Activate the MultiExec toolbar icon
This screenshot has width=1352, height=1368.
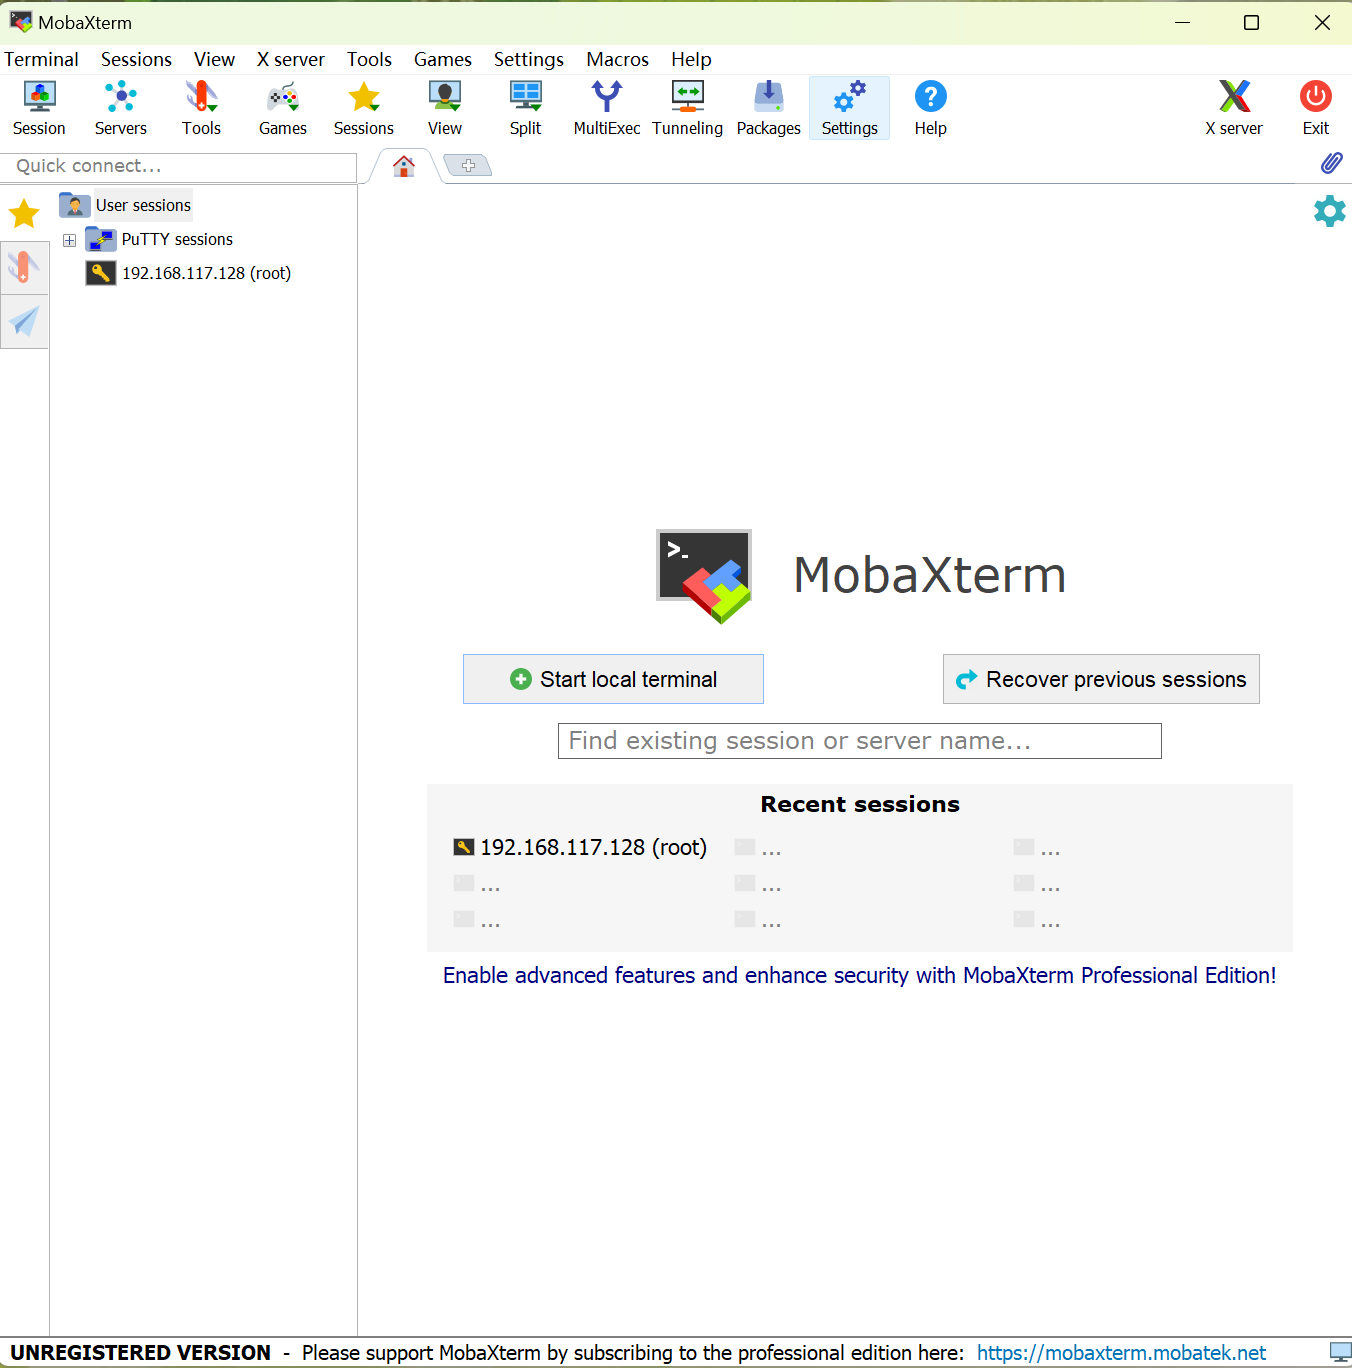[x=607, y=108]
